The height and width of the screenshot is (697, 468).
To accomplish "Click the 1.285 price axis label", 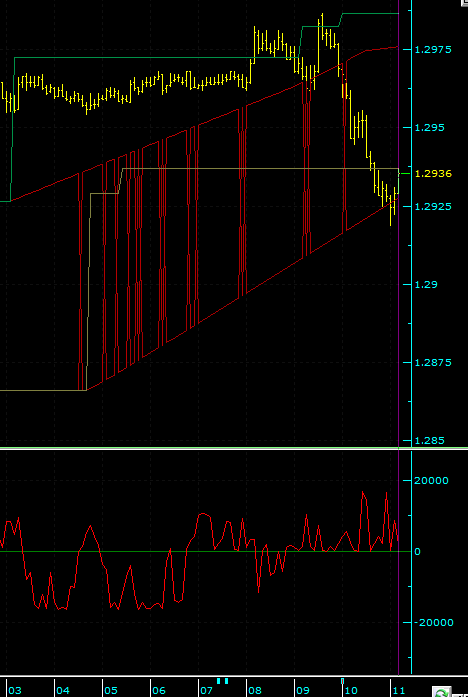I will tap(429, 441).
